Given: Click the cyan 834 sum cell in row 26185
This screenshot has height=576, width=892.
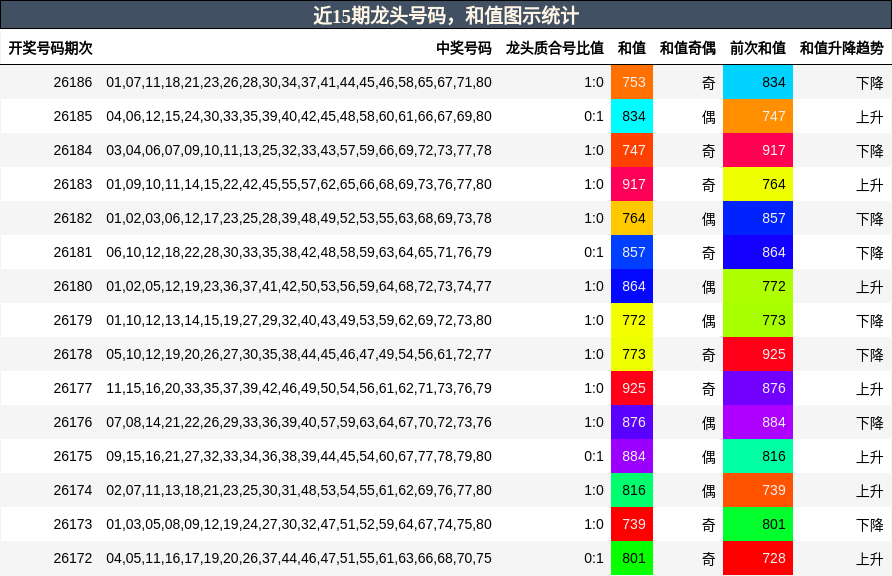Looking at the screenshot, I should tap(631, 117).
